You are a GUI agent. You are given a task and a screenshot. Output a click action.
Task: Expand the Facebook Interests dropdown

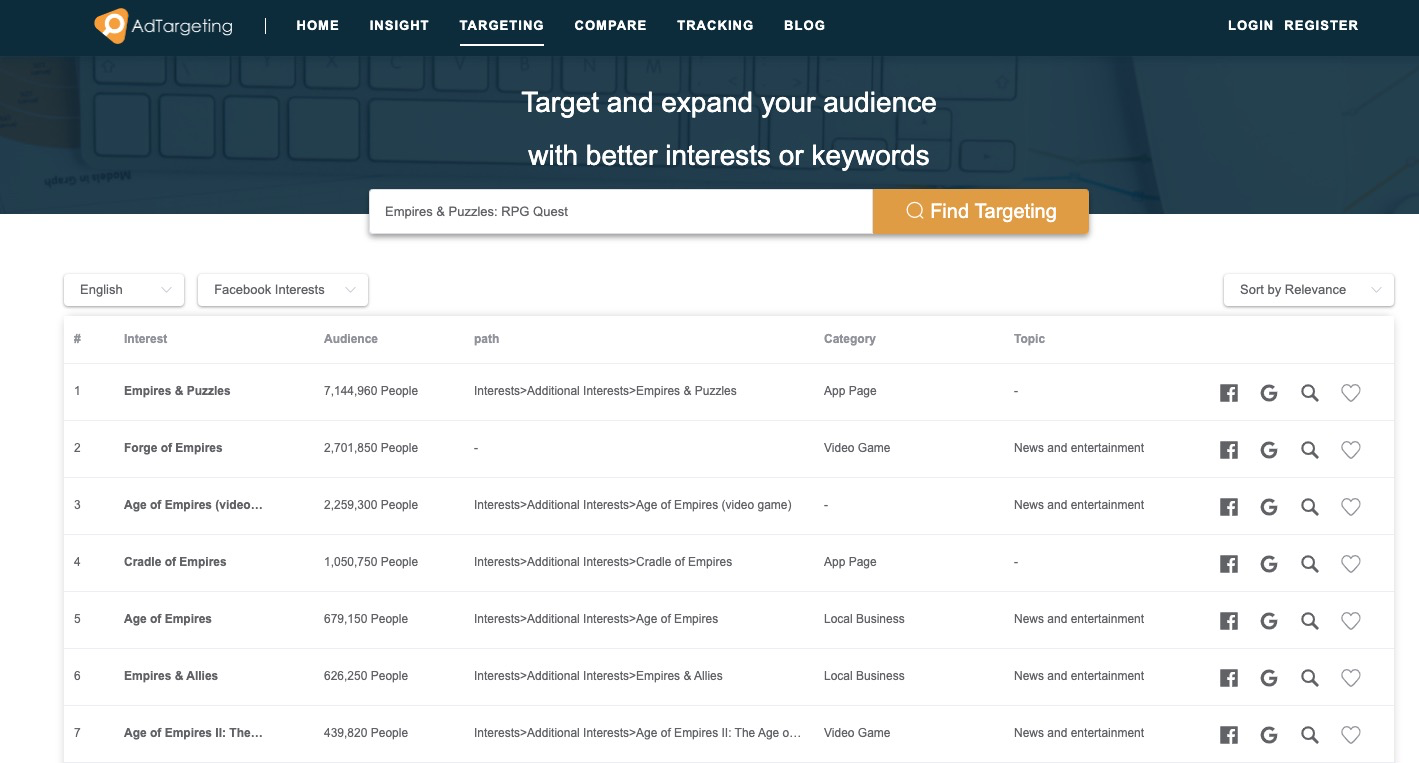(282, 290)
